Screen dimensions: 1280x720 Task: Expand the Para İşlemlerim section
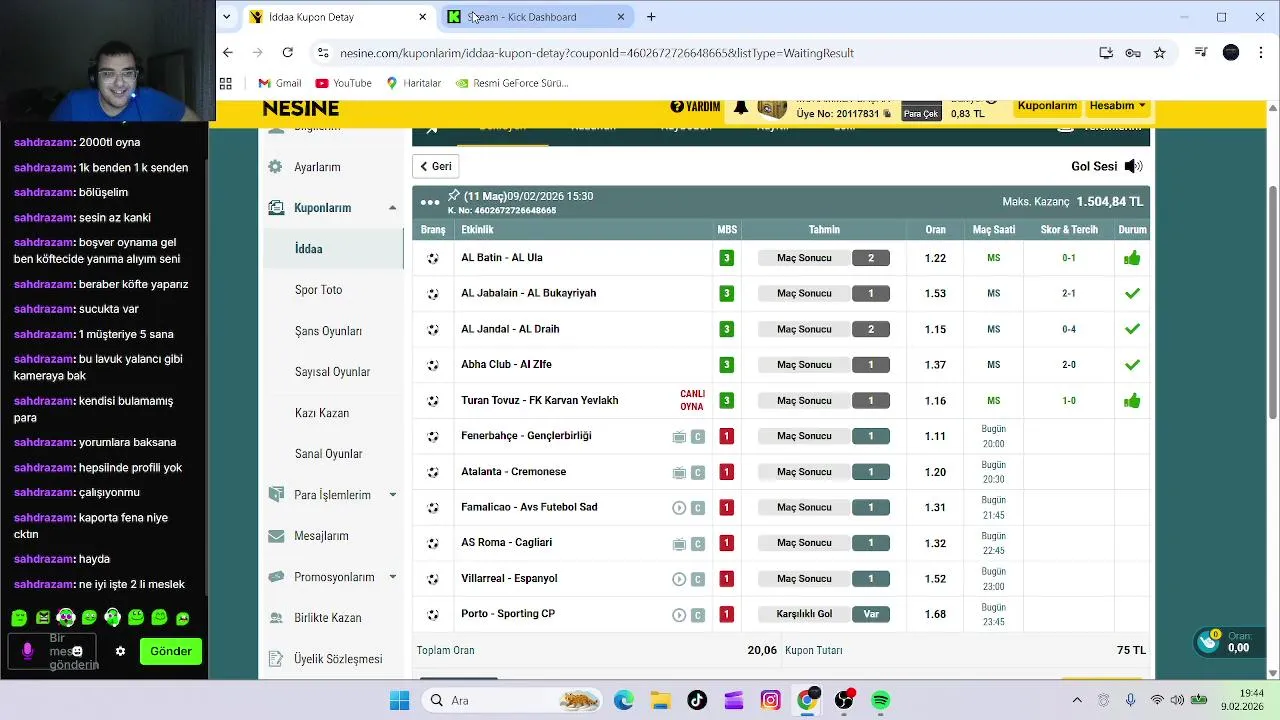(x=392, y=495)
